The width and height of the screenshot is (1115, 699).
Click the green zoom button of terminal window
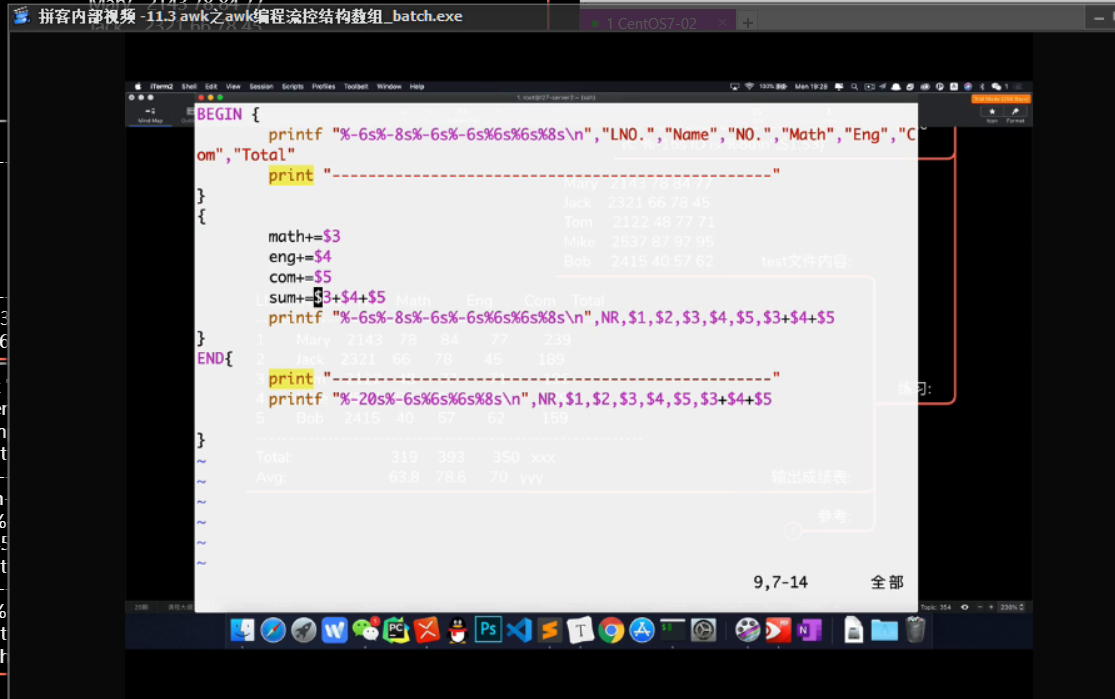point(220,97)
